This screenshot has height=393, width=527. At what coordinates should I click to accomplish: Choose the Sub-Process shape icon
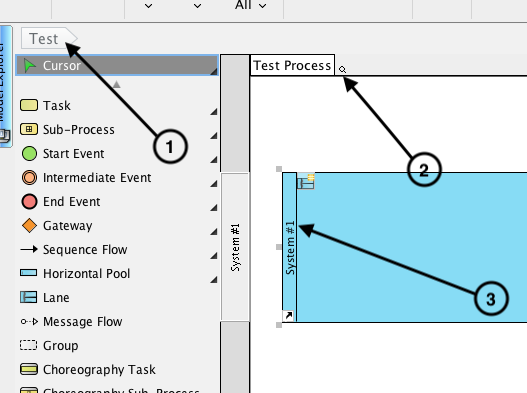[x=29, y=129]
